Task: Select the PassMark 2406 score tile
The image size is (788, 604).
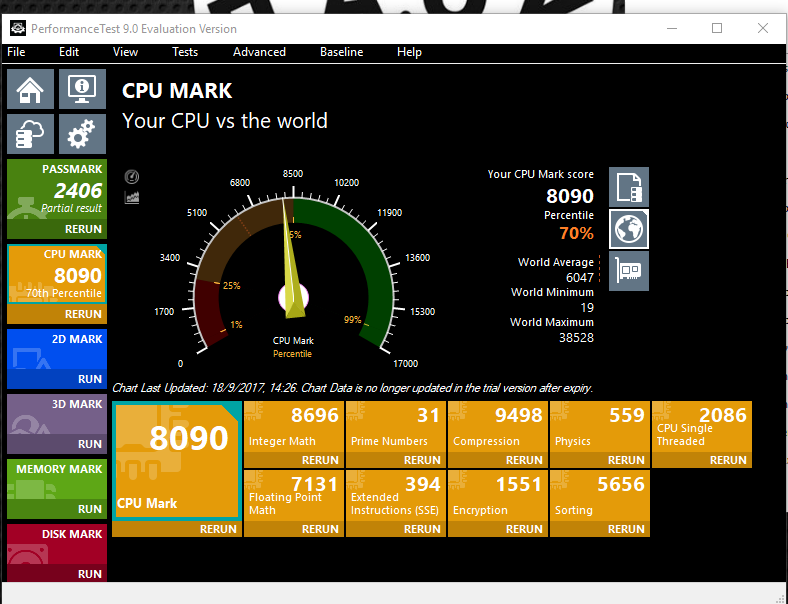Action: click(57, 191)
